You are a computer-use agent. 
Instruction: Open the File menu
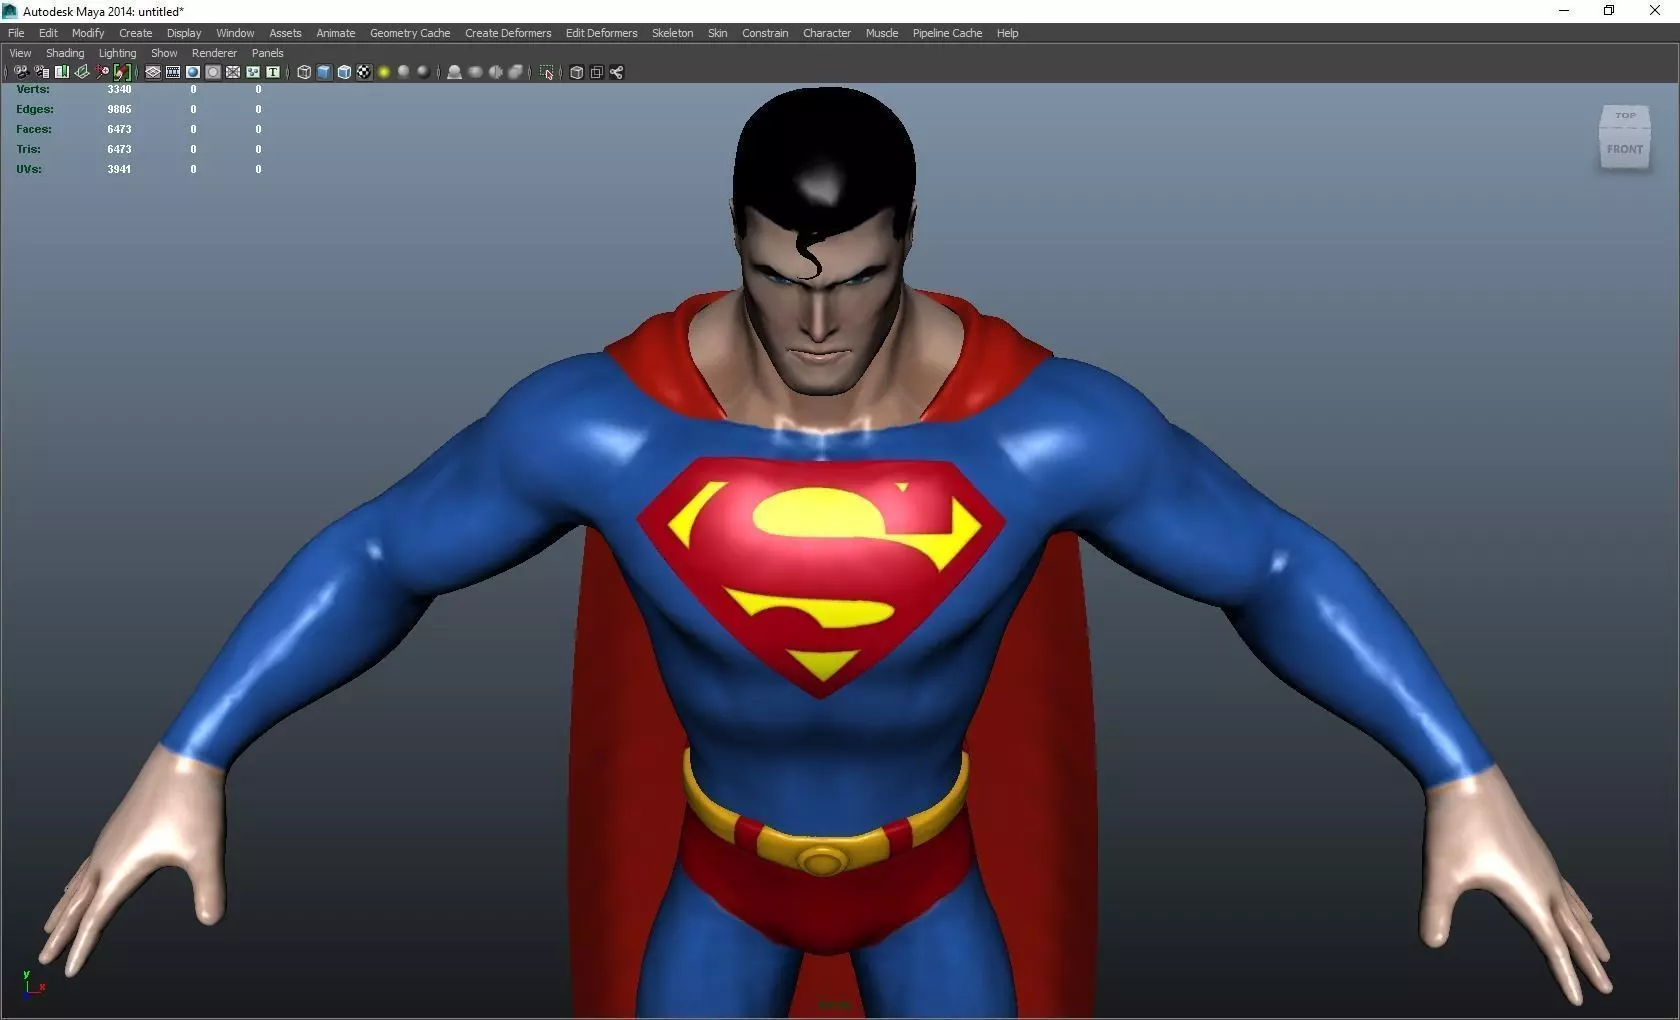(x=16, y=33)
